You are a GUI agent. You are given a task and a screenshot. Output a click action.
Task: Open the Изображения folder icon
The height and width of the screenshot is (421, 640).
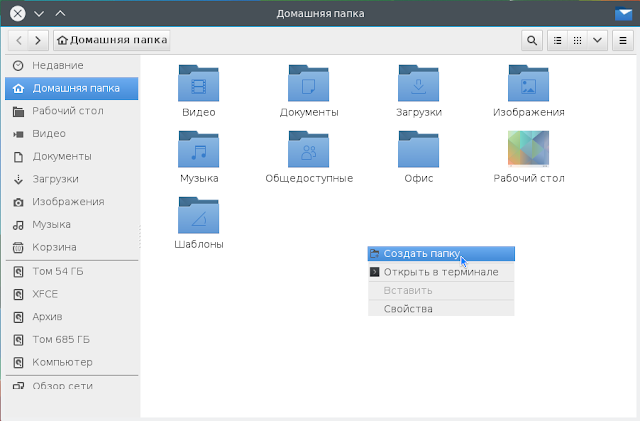pos(528,83)
